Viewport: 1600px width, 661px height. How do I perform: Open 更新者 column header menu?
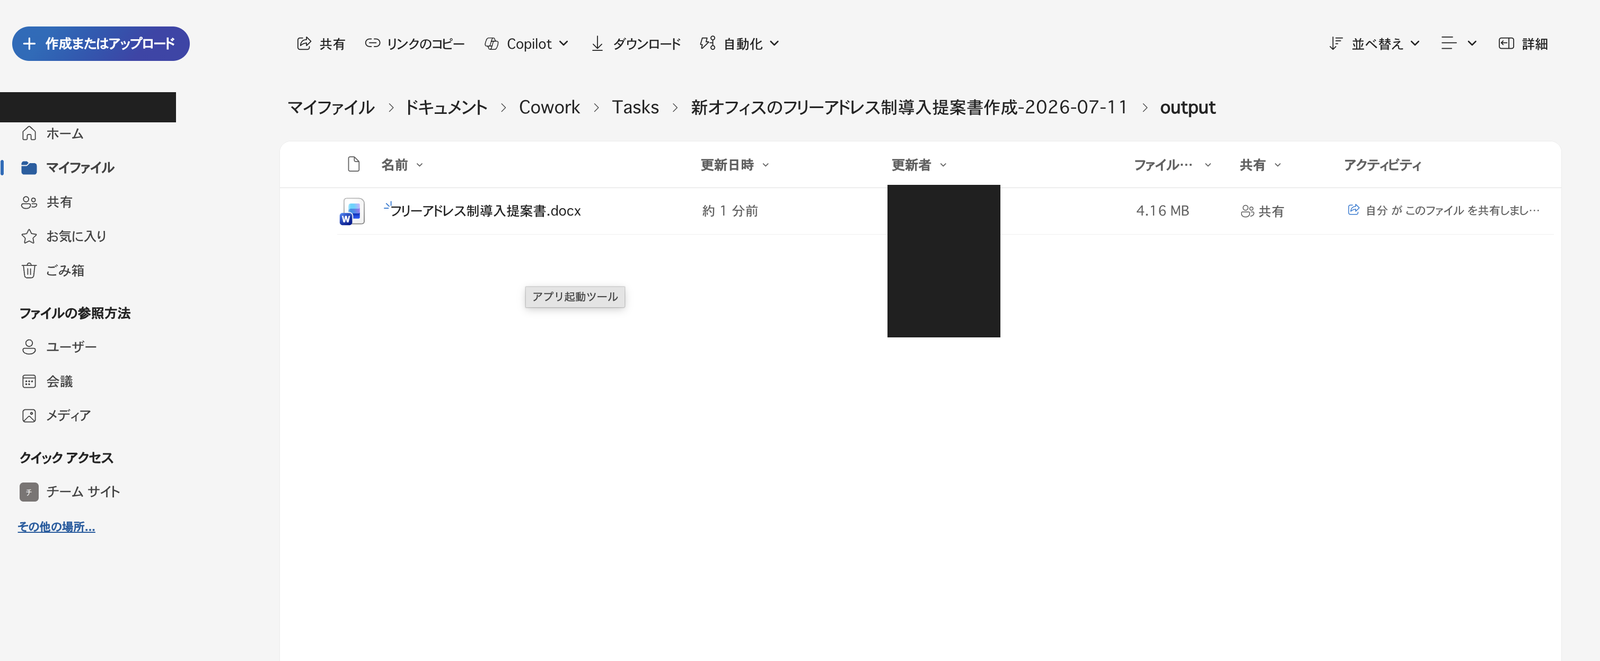pyautogui.click(x=919, y=165)
